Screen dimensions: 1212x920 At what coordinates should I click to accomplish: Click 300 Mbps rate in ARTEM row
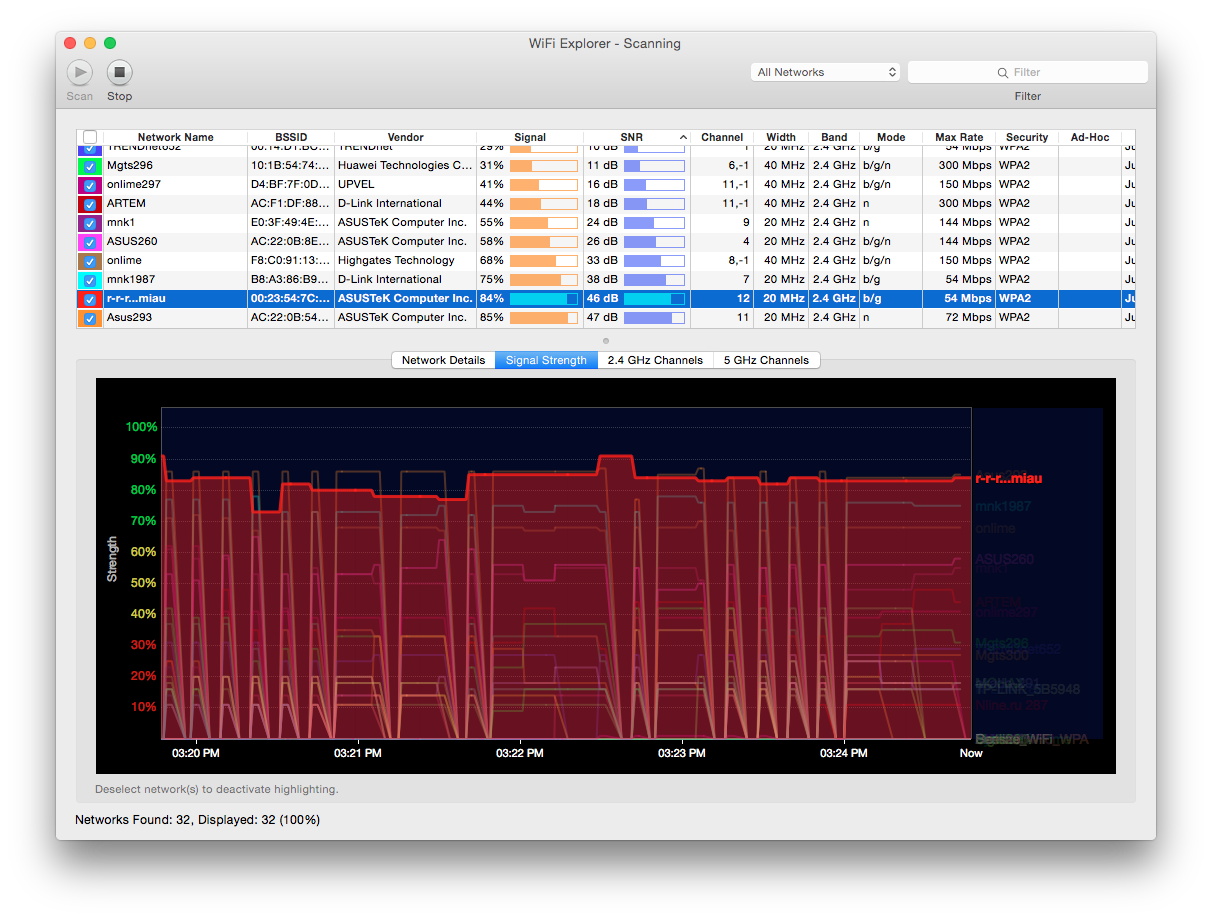click(x=963, y=204)
